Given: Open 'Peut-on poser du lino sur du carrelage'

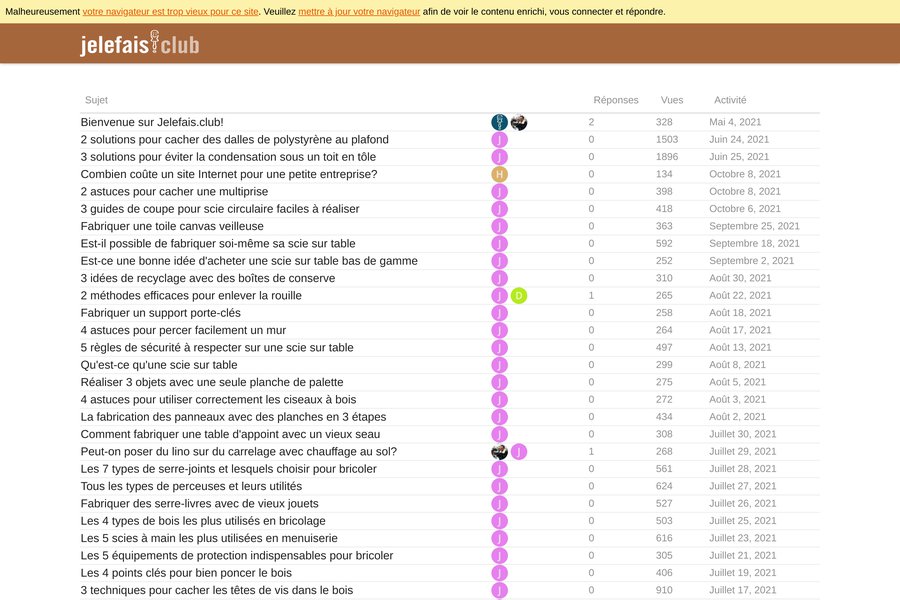Looking at the screenshot, I should (x=239, y=452).
